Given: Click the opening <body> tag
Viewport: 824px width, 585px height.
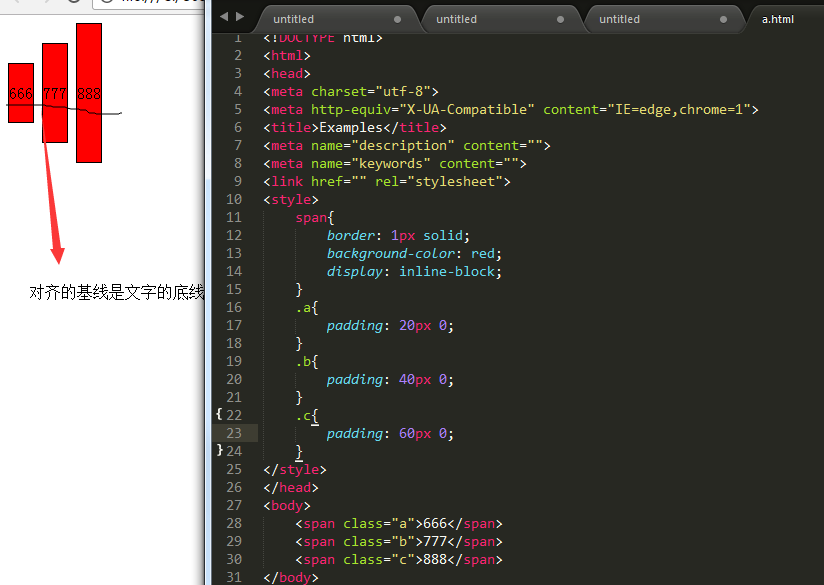Looking at the screenshot, I should pos(287,505).
